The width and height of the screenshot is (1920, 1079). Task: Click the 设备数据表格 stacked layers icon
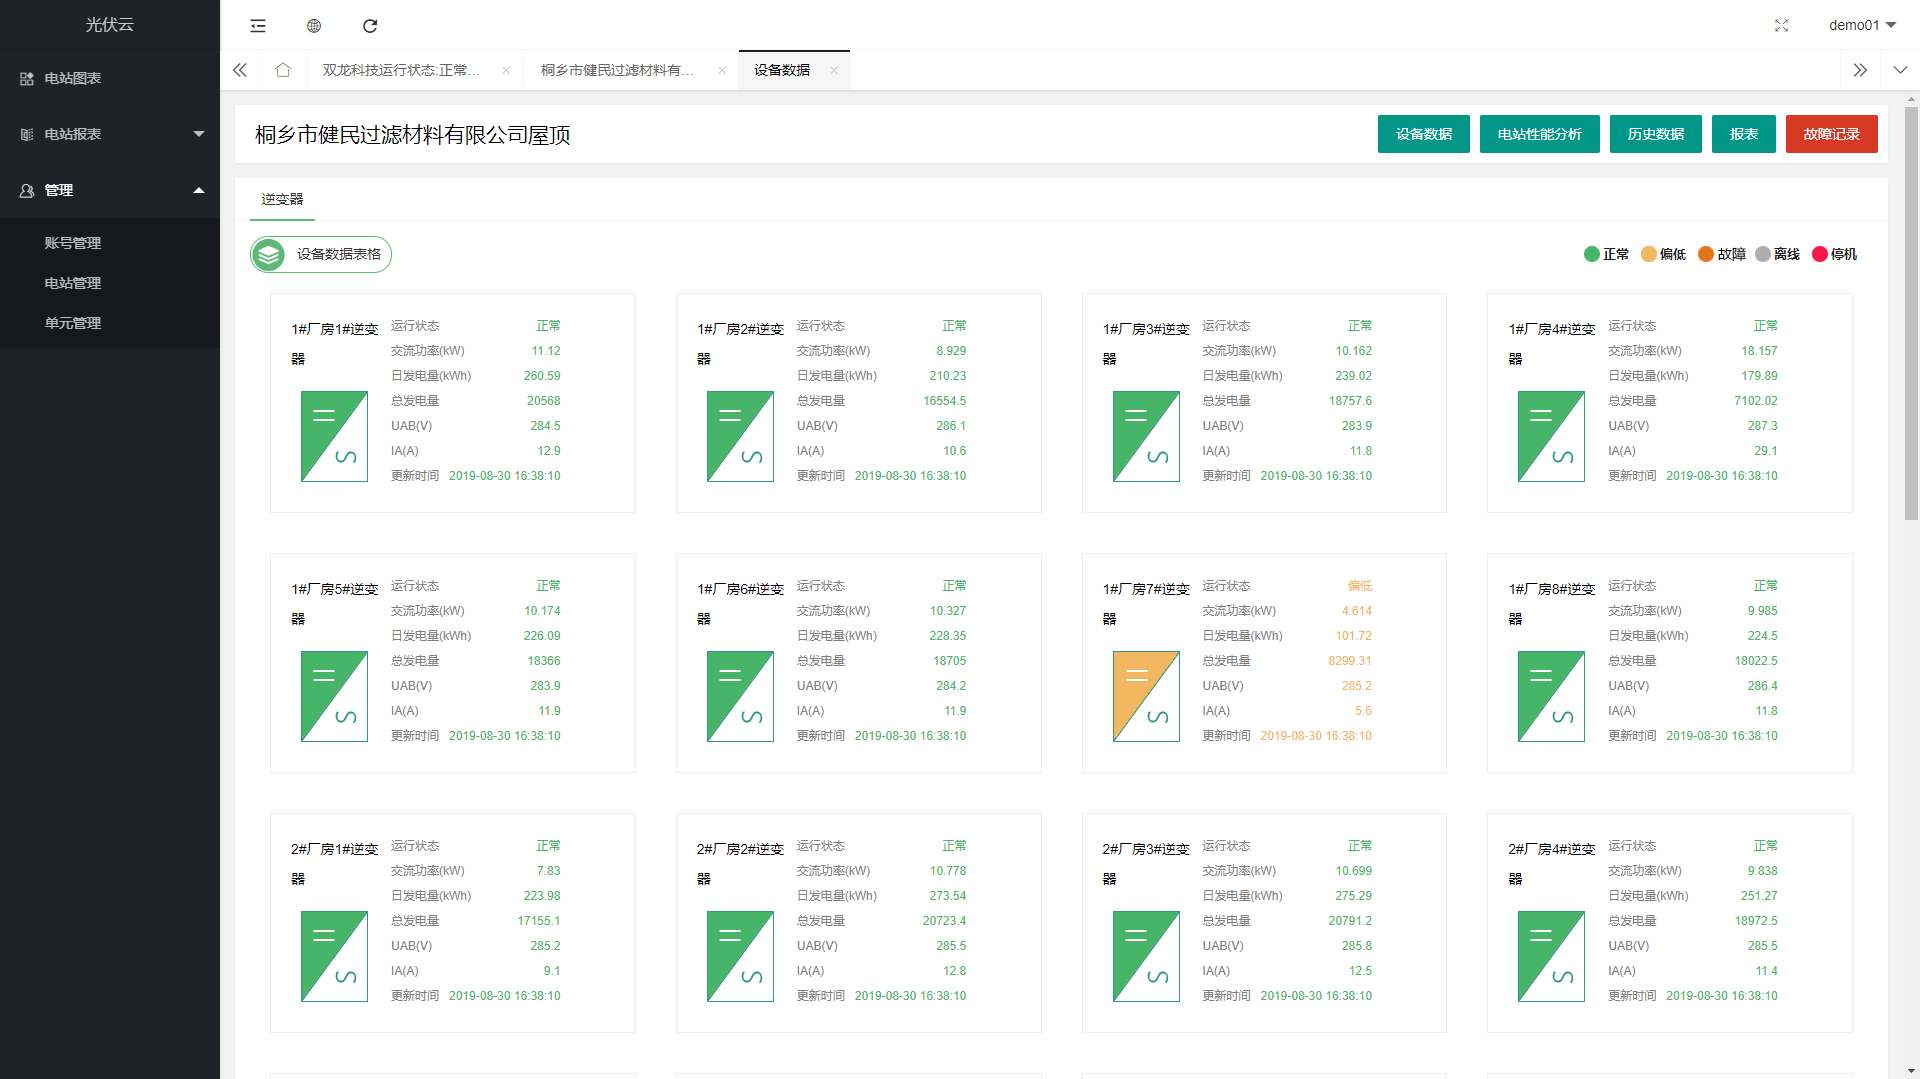(x=269, y=255)
